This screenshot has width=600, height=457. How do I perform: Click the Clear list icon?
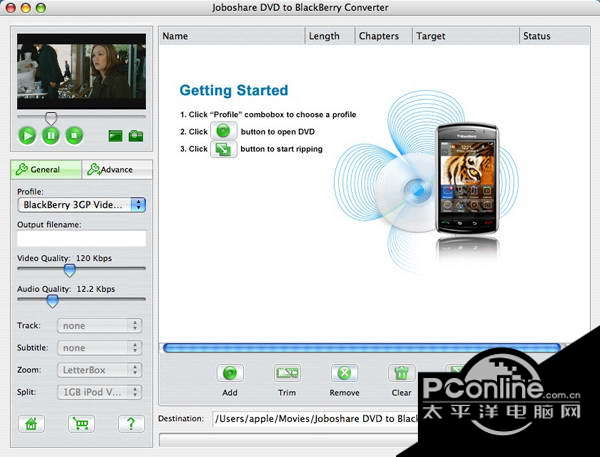click(x=401, y=373)
